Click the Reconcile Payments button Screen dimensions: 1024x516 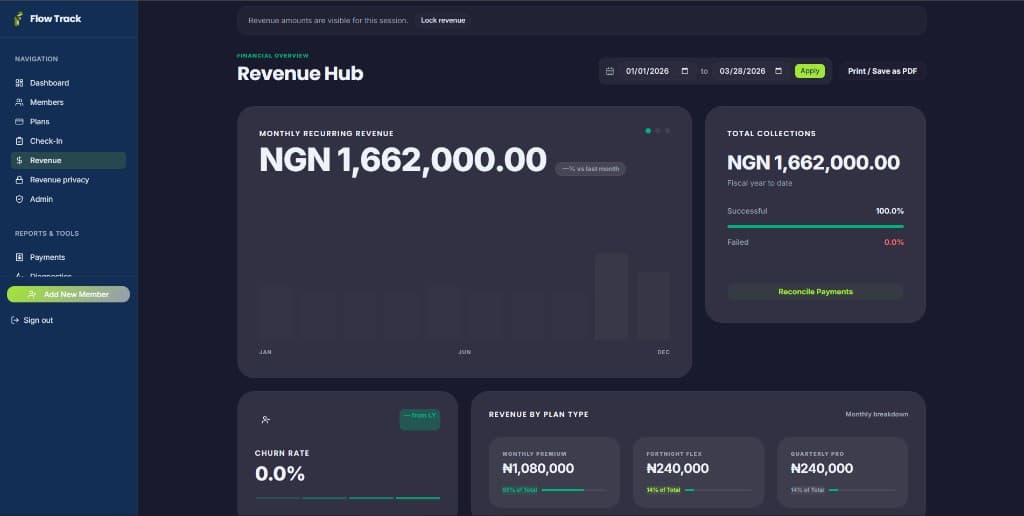[815, 292]
